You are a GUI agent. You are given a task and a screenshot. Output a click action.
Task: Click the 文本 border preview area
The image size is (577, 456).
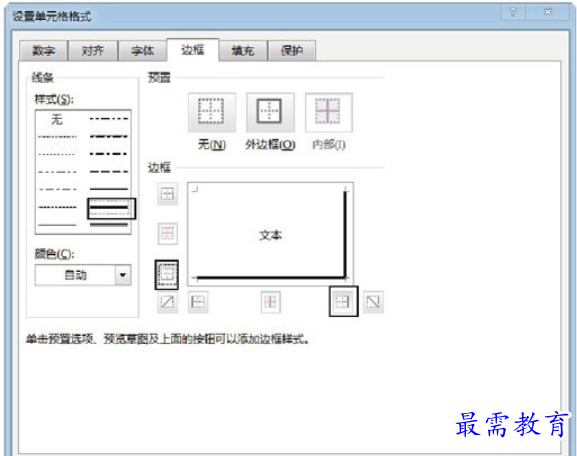click(270, 234)
